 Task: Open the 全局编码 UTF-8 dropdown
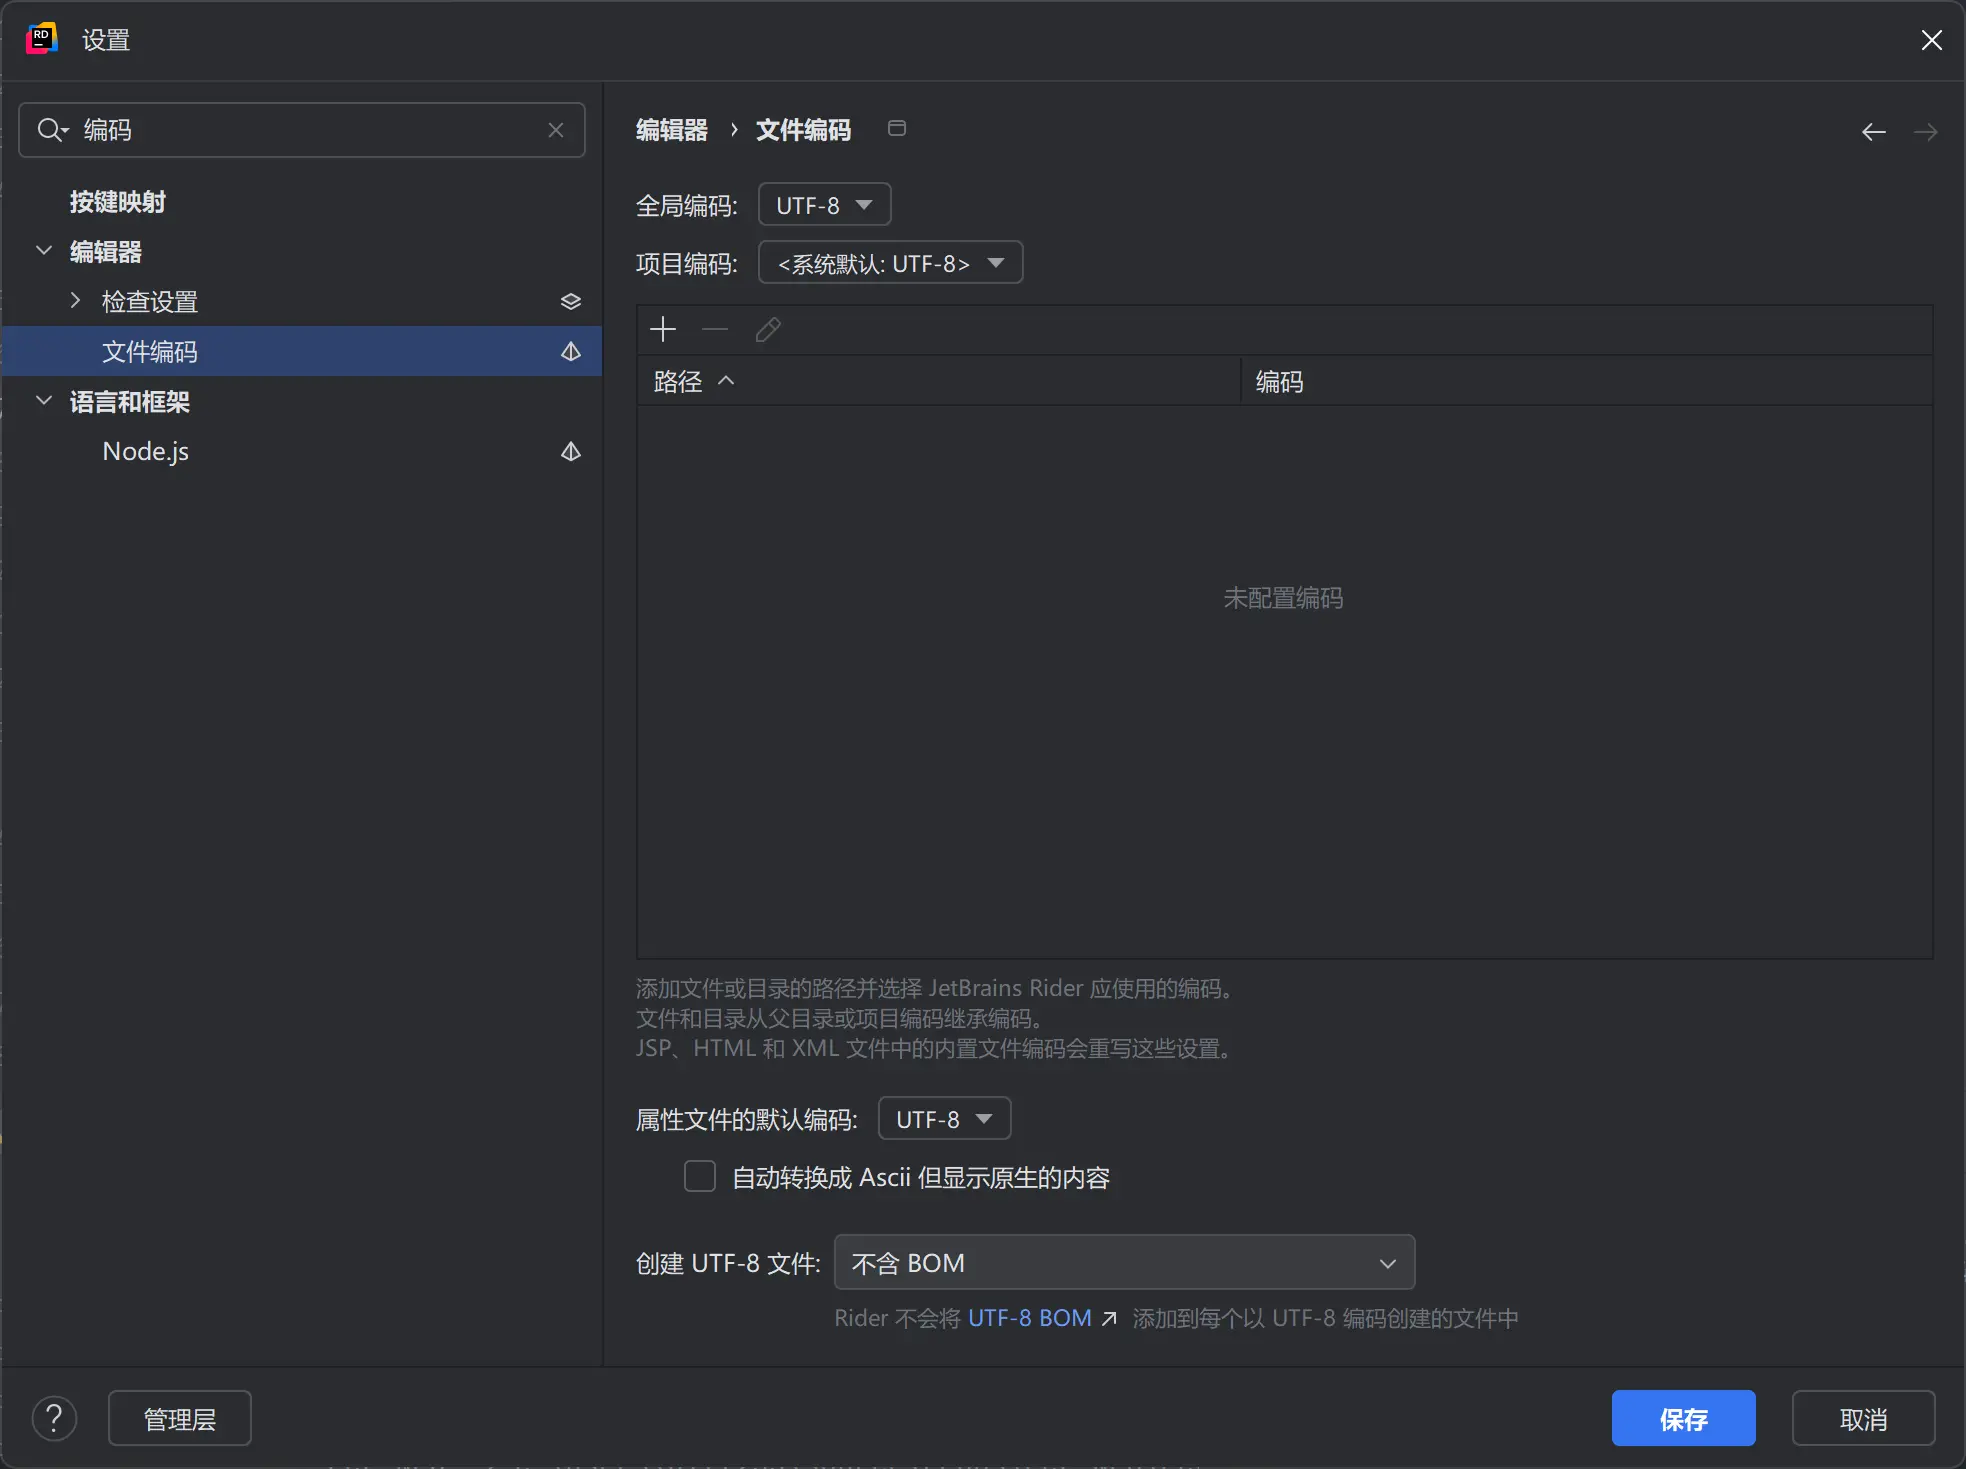[825, 205]
